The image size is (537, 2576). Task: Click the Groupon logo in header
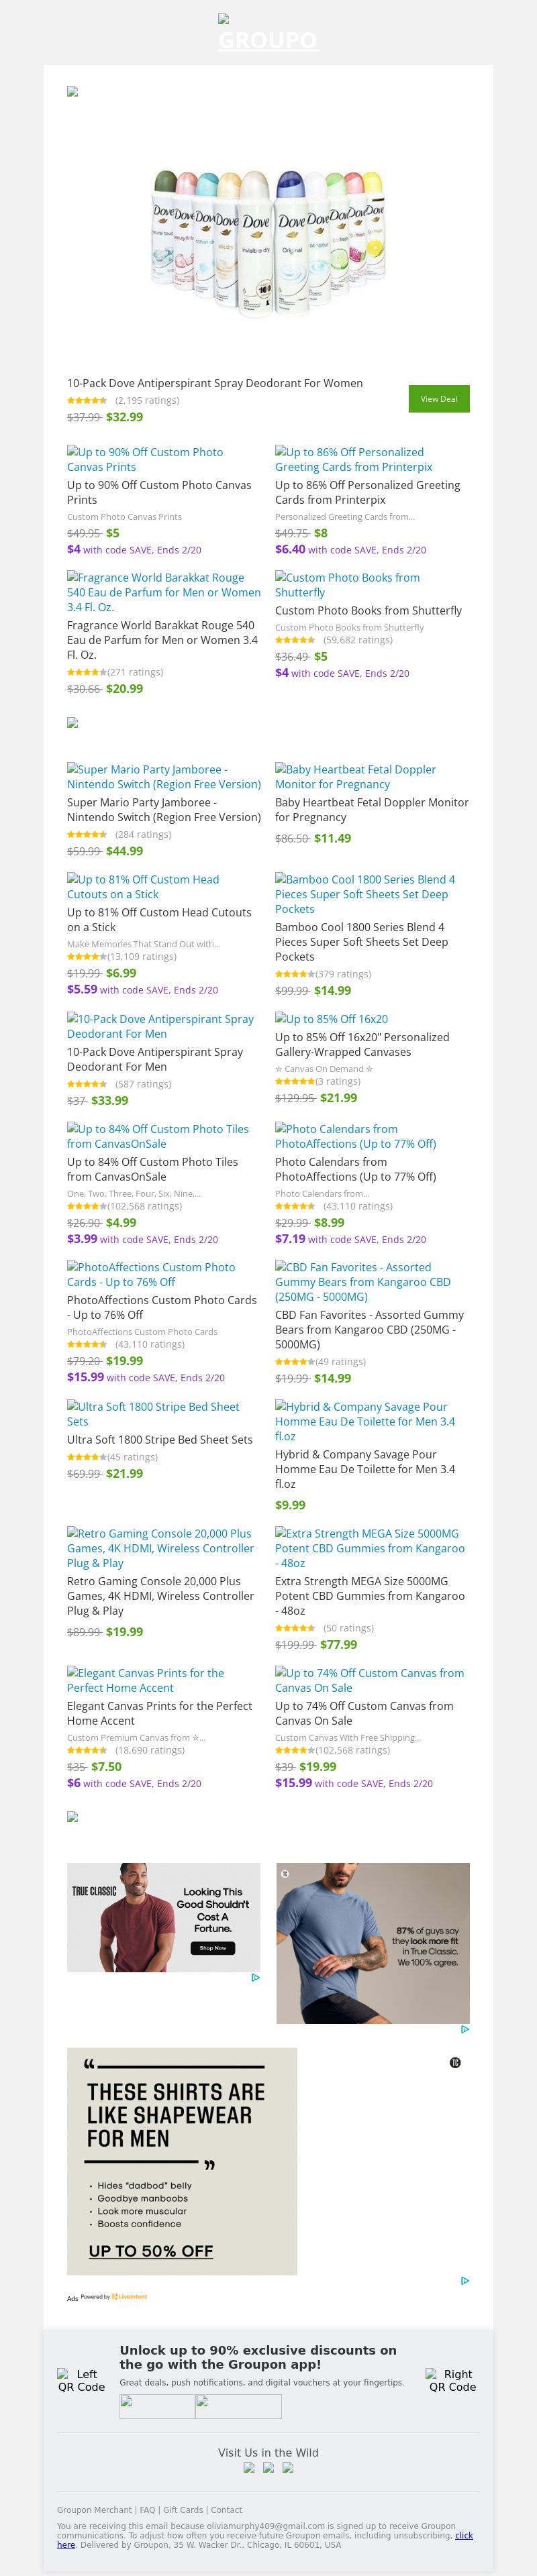coord(267,40)
